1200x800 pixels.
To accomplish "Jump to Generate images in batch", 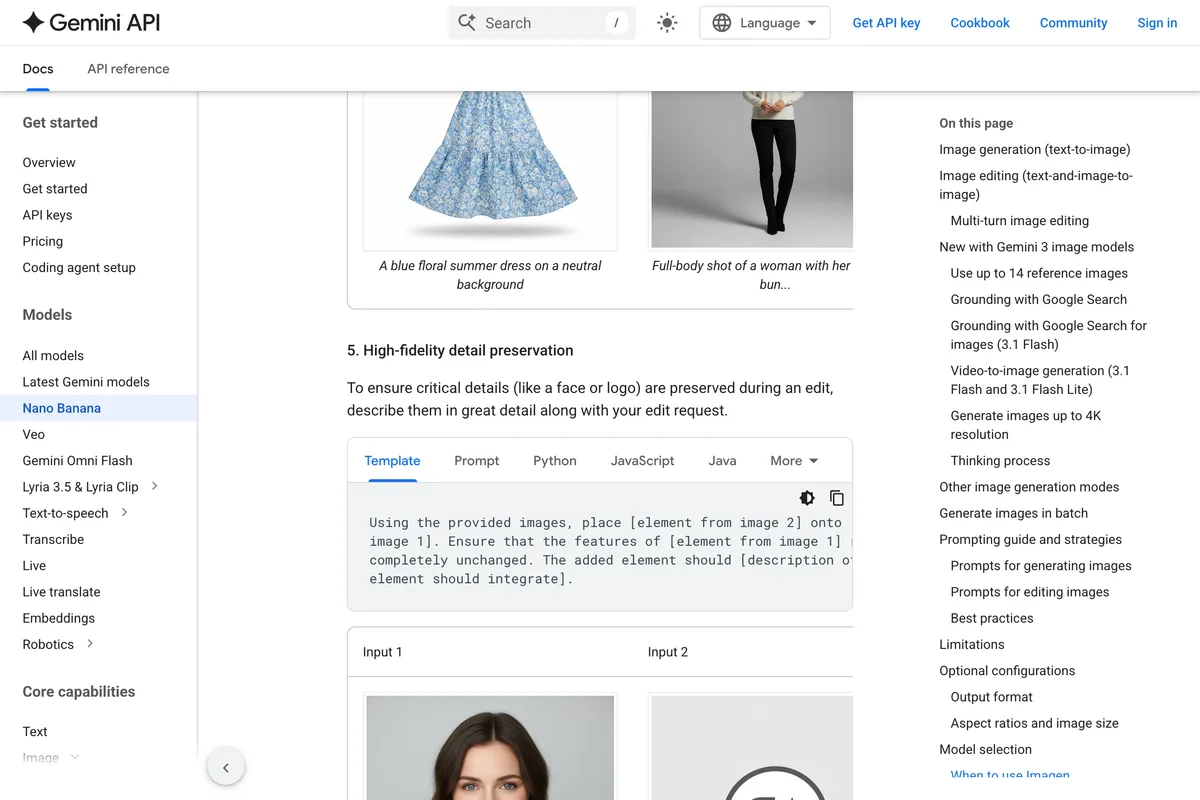I will pyautogui.click(x=1013, y=513).
